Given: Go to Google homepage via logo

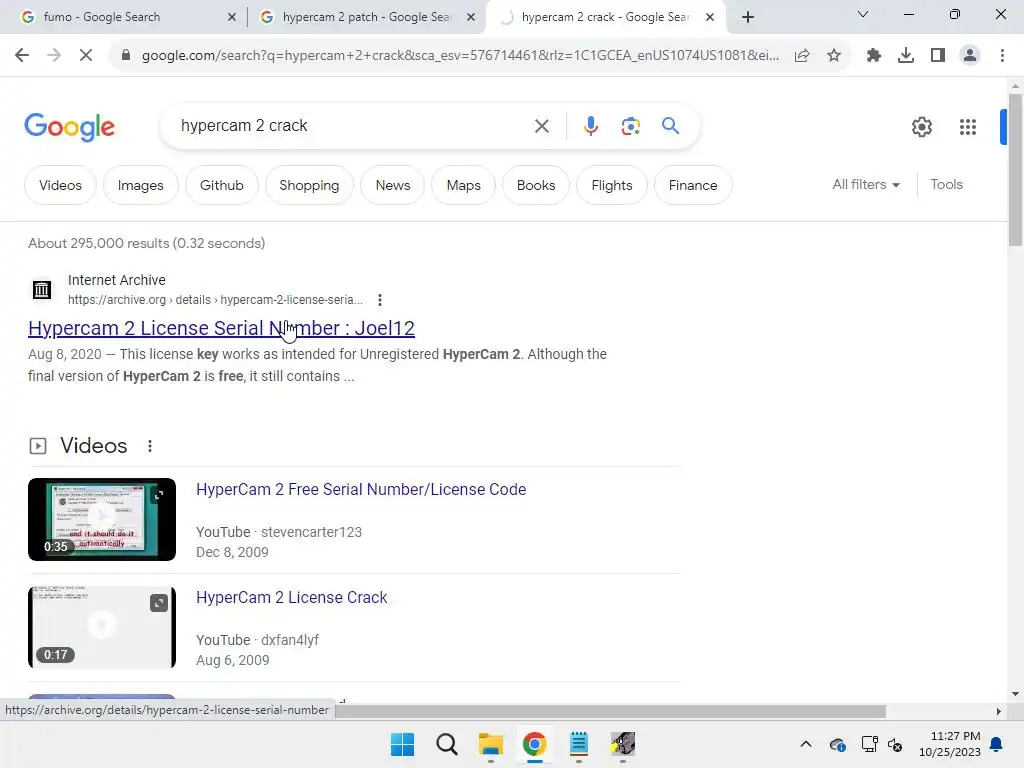Looking at the screenshot, I should (x=69, y=127).
